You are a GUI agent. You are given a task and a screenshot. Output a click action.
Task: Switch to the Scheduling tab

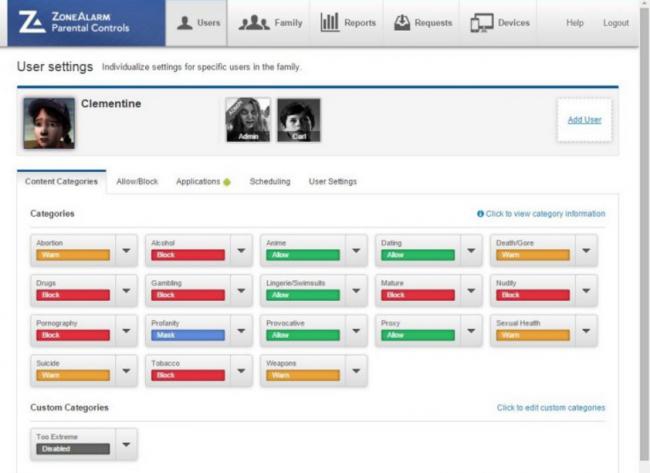pyautogui.click(x=270, y=182)
